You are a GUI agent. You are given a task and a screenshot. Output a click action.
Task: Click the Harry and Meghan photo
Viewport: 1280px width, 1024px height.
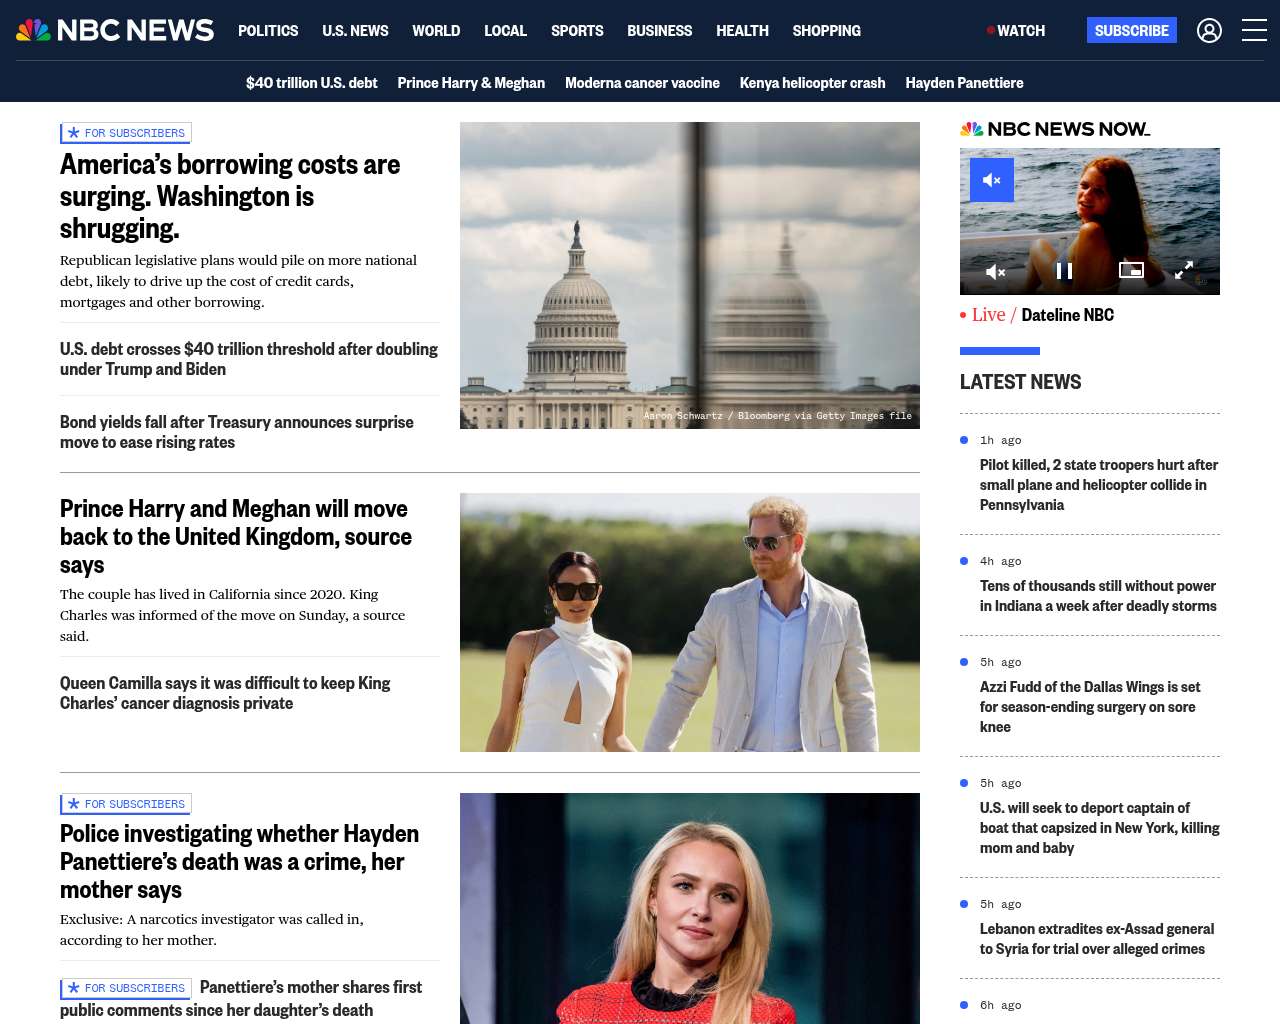(x=690, y=622)
